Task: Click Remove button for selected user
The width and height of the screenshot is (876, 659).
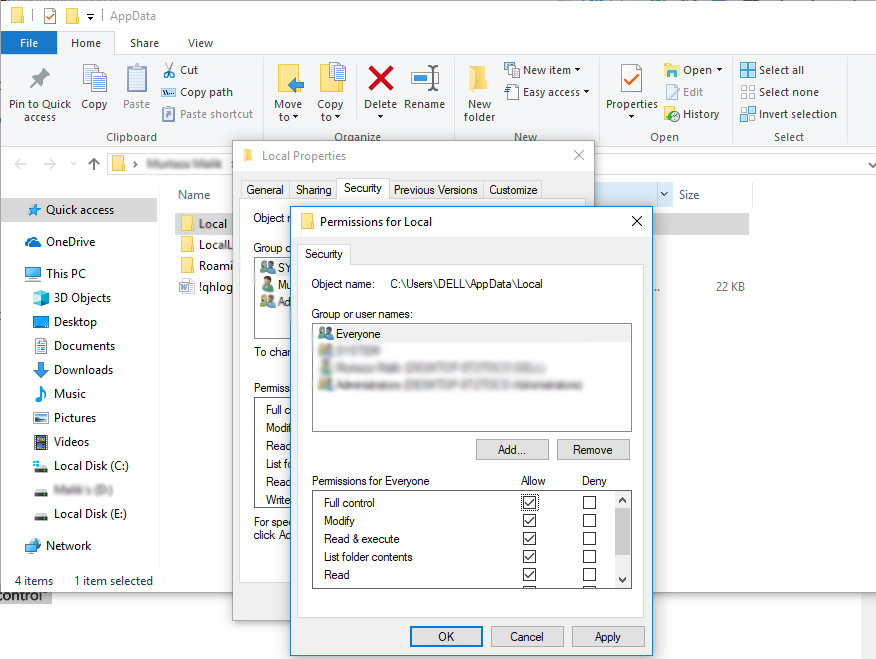Action: coord(593,450)
